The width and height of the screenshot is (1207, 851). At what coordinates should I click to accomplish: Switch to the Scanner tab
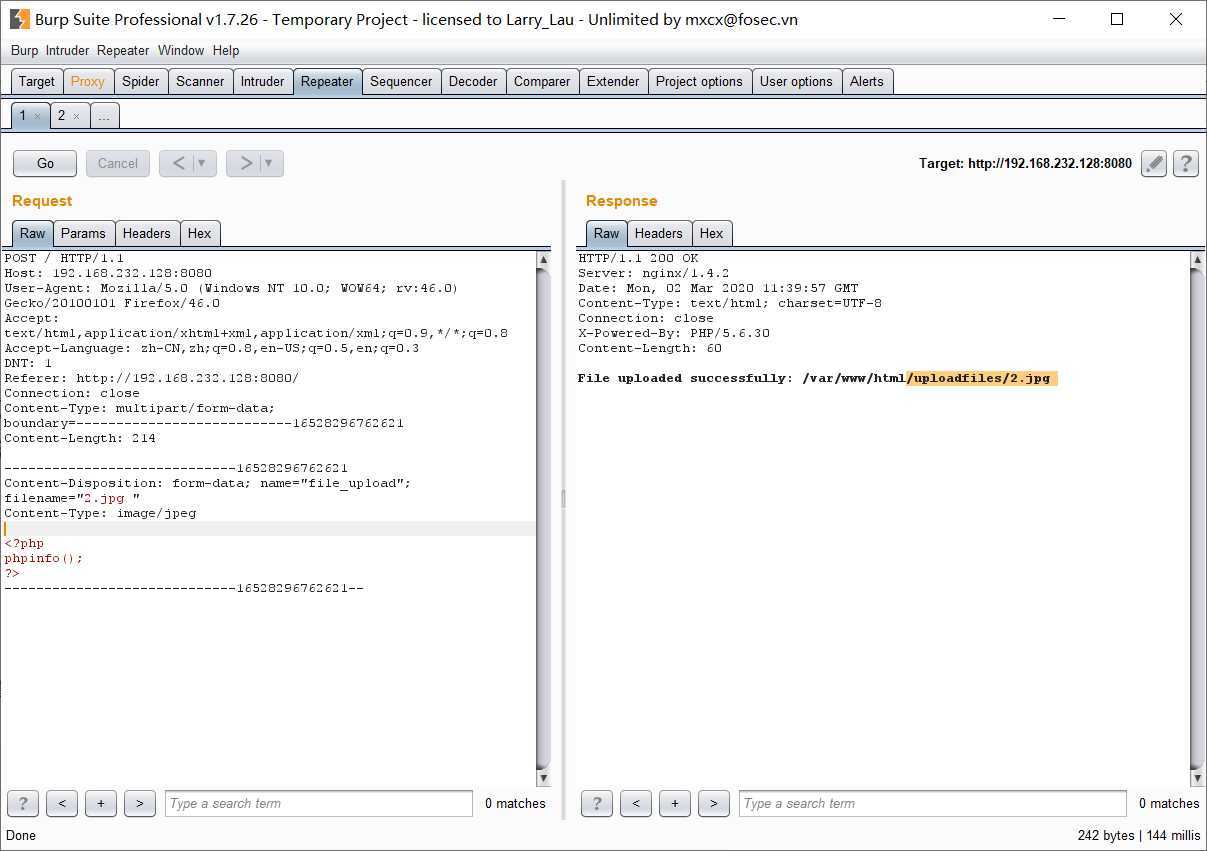tap(200, 81)
